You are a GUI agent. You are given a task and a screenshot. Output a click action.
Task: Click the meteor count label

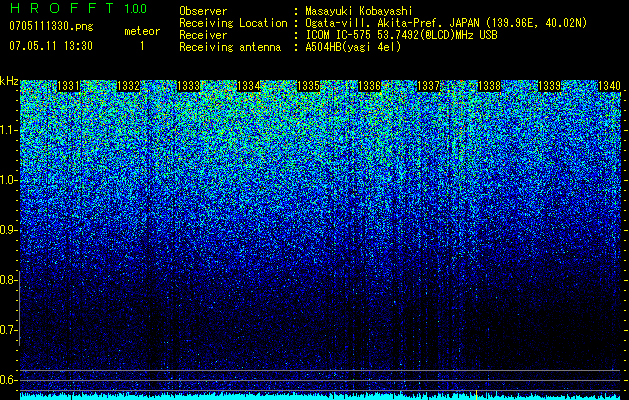tap(142, 31)
